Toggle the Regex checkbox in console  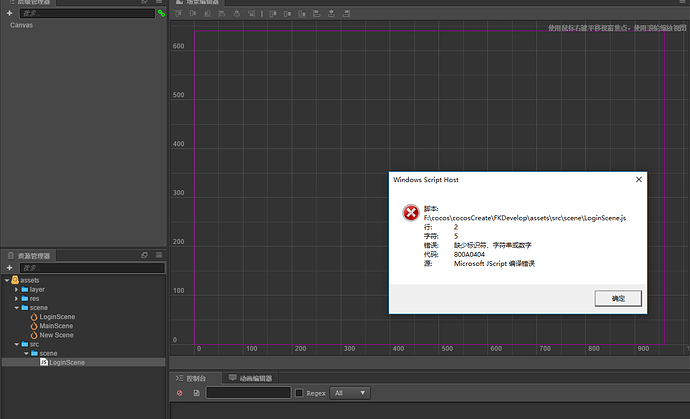(x=299, y=393)
